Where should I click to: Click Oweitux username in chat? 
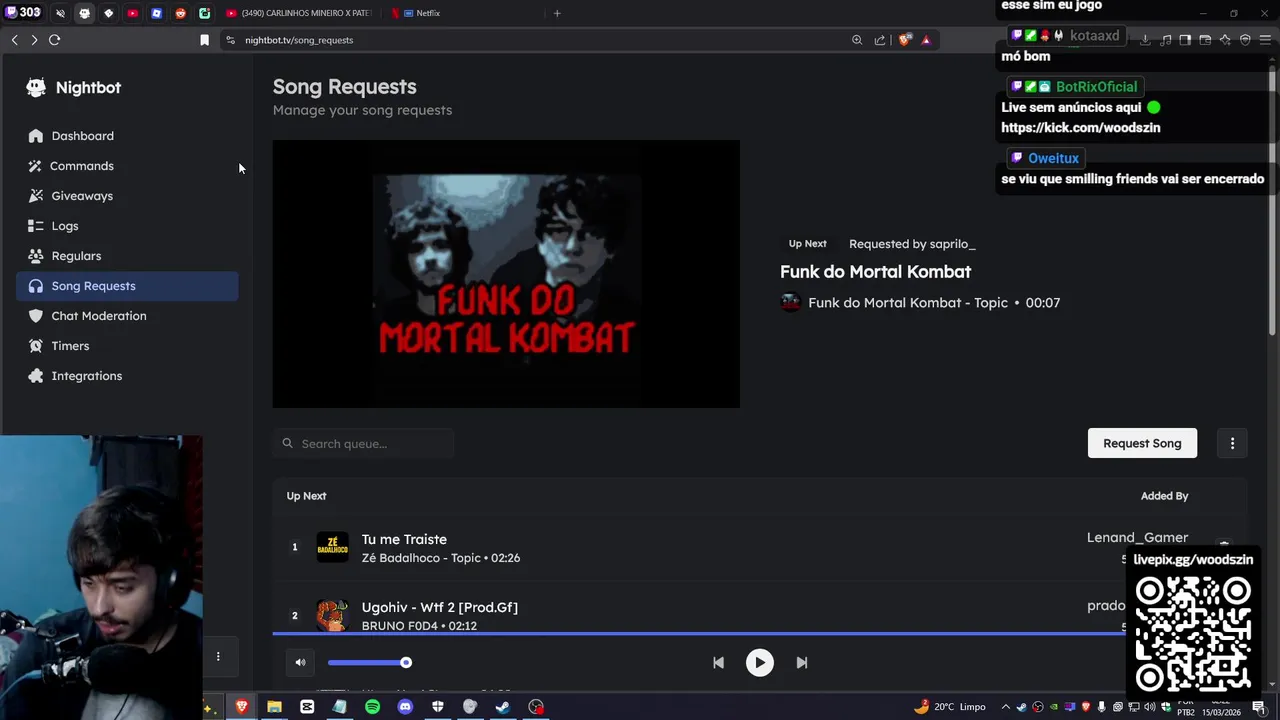1053,158
